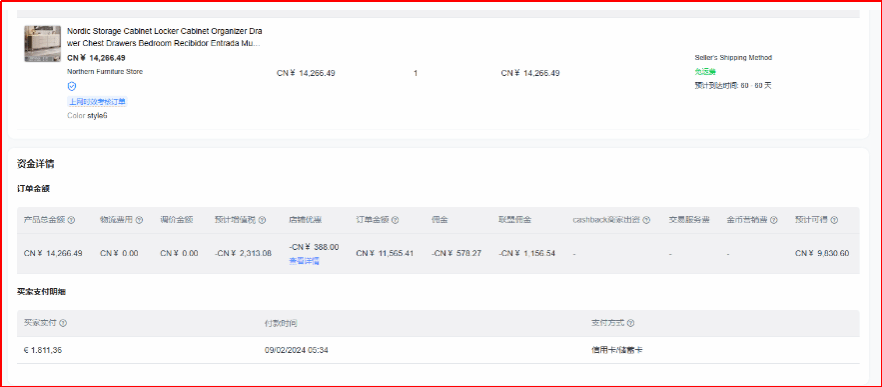Open the 查看详情 link under store discount
The width and height of the screenshot is (882, 387).
304,261
